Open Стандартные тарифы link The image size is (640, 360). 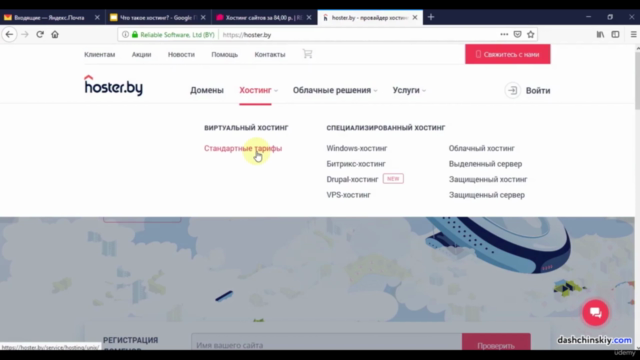tap(243, 148)
